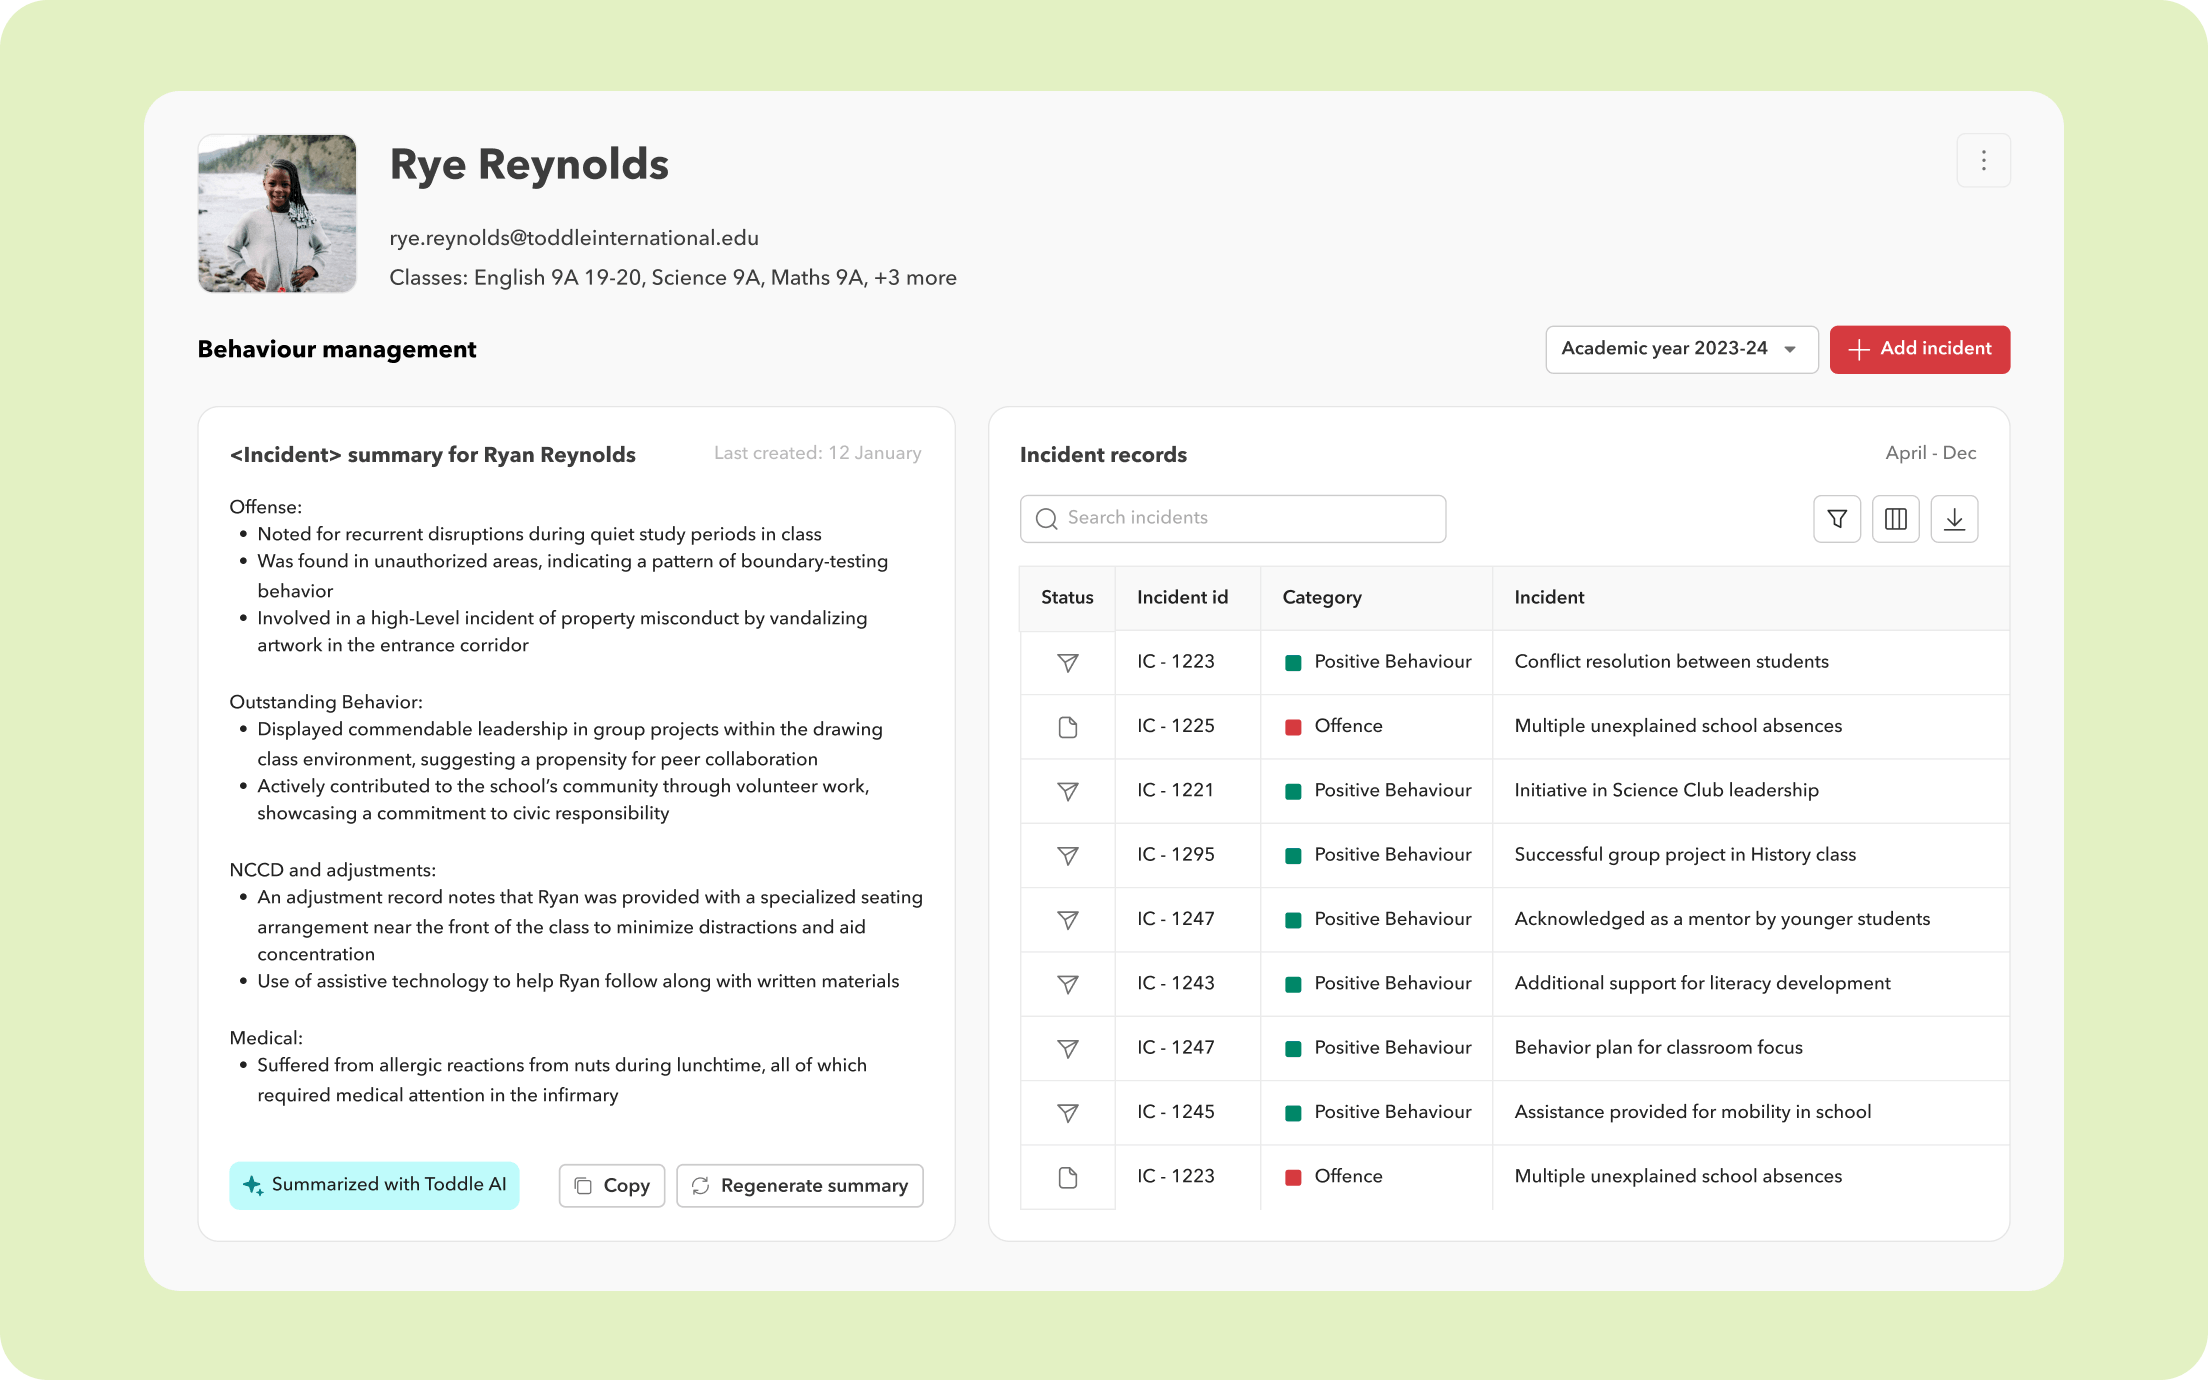Click 'Behavior plan for classroom focus' incident
The width and height of the screenshot is (2208, 1380).
(x=1658, y=1047)
